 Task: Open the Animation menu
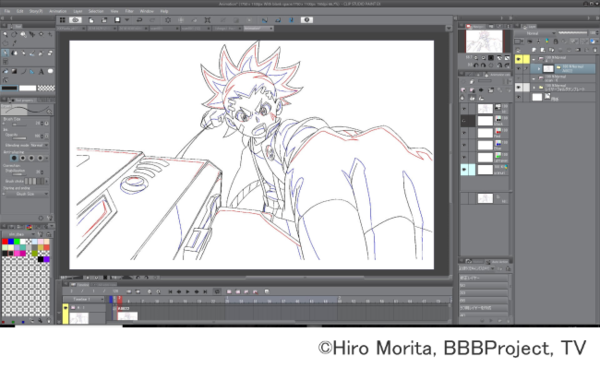click(58, 11)
